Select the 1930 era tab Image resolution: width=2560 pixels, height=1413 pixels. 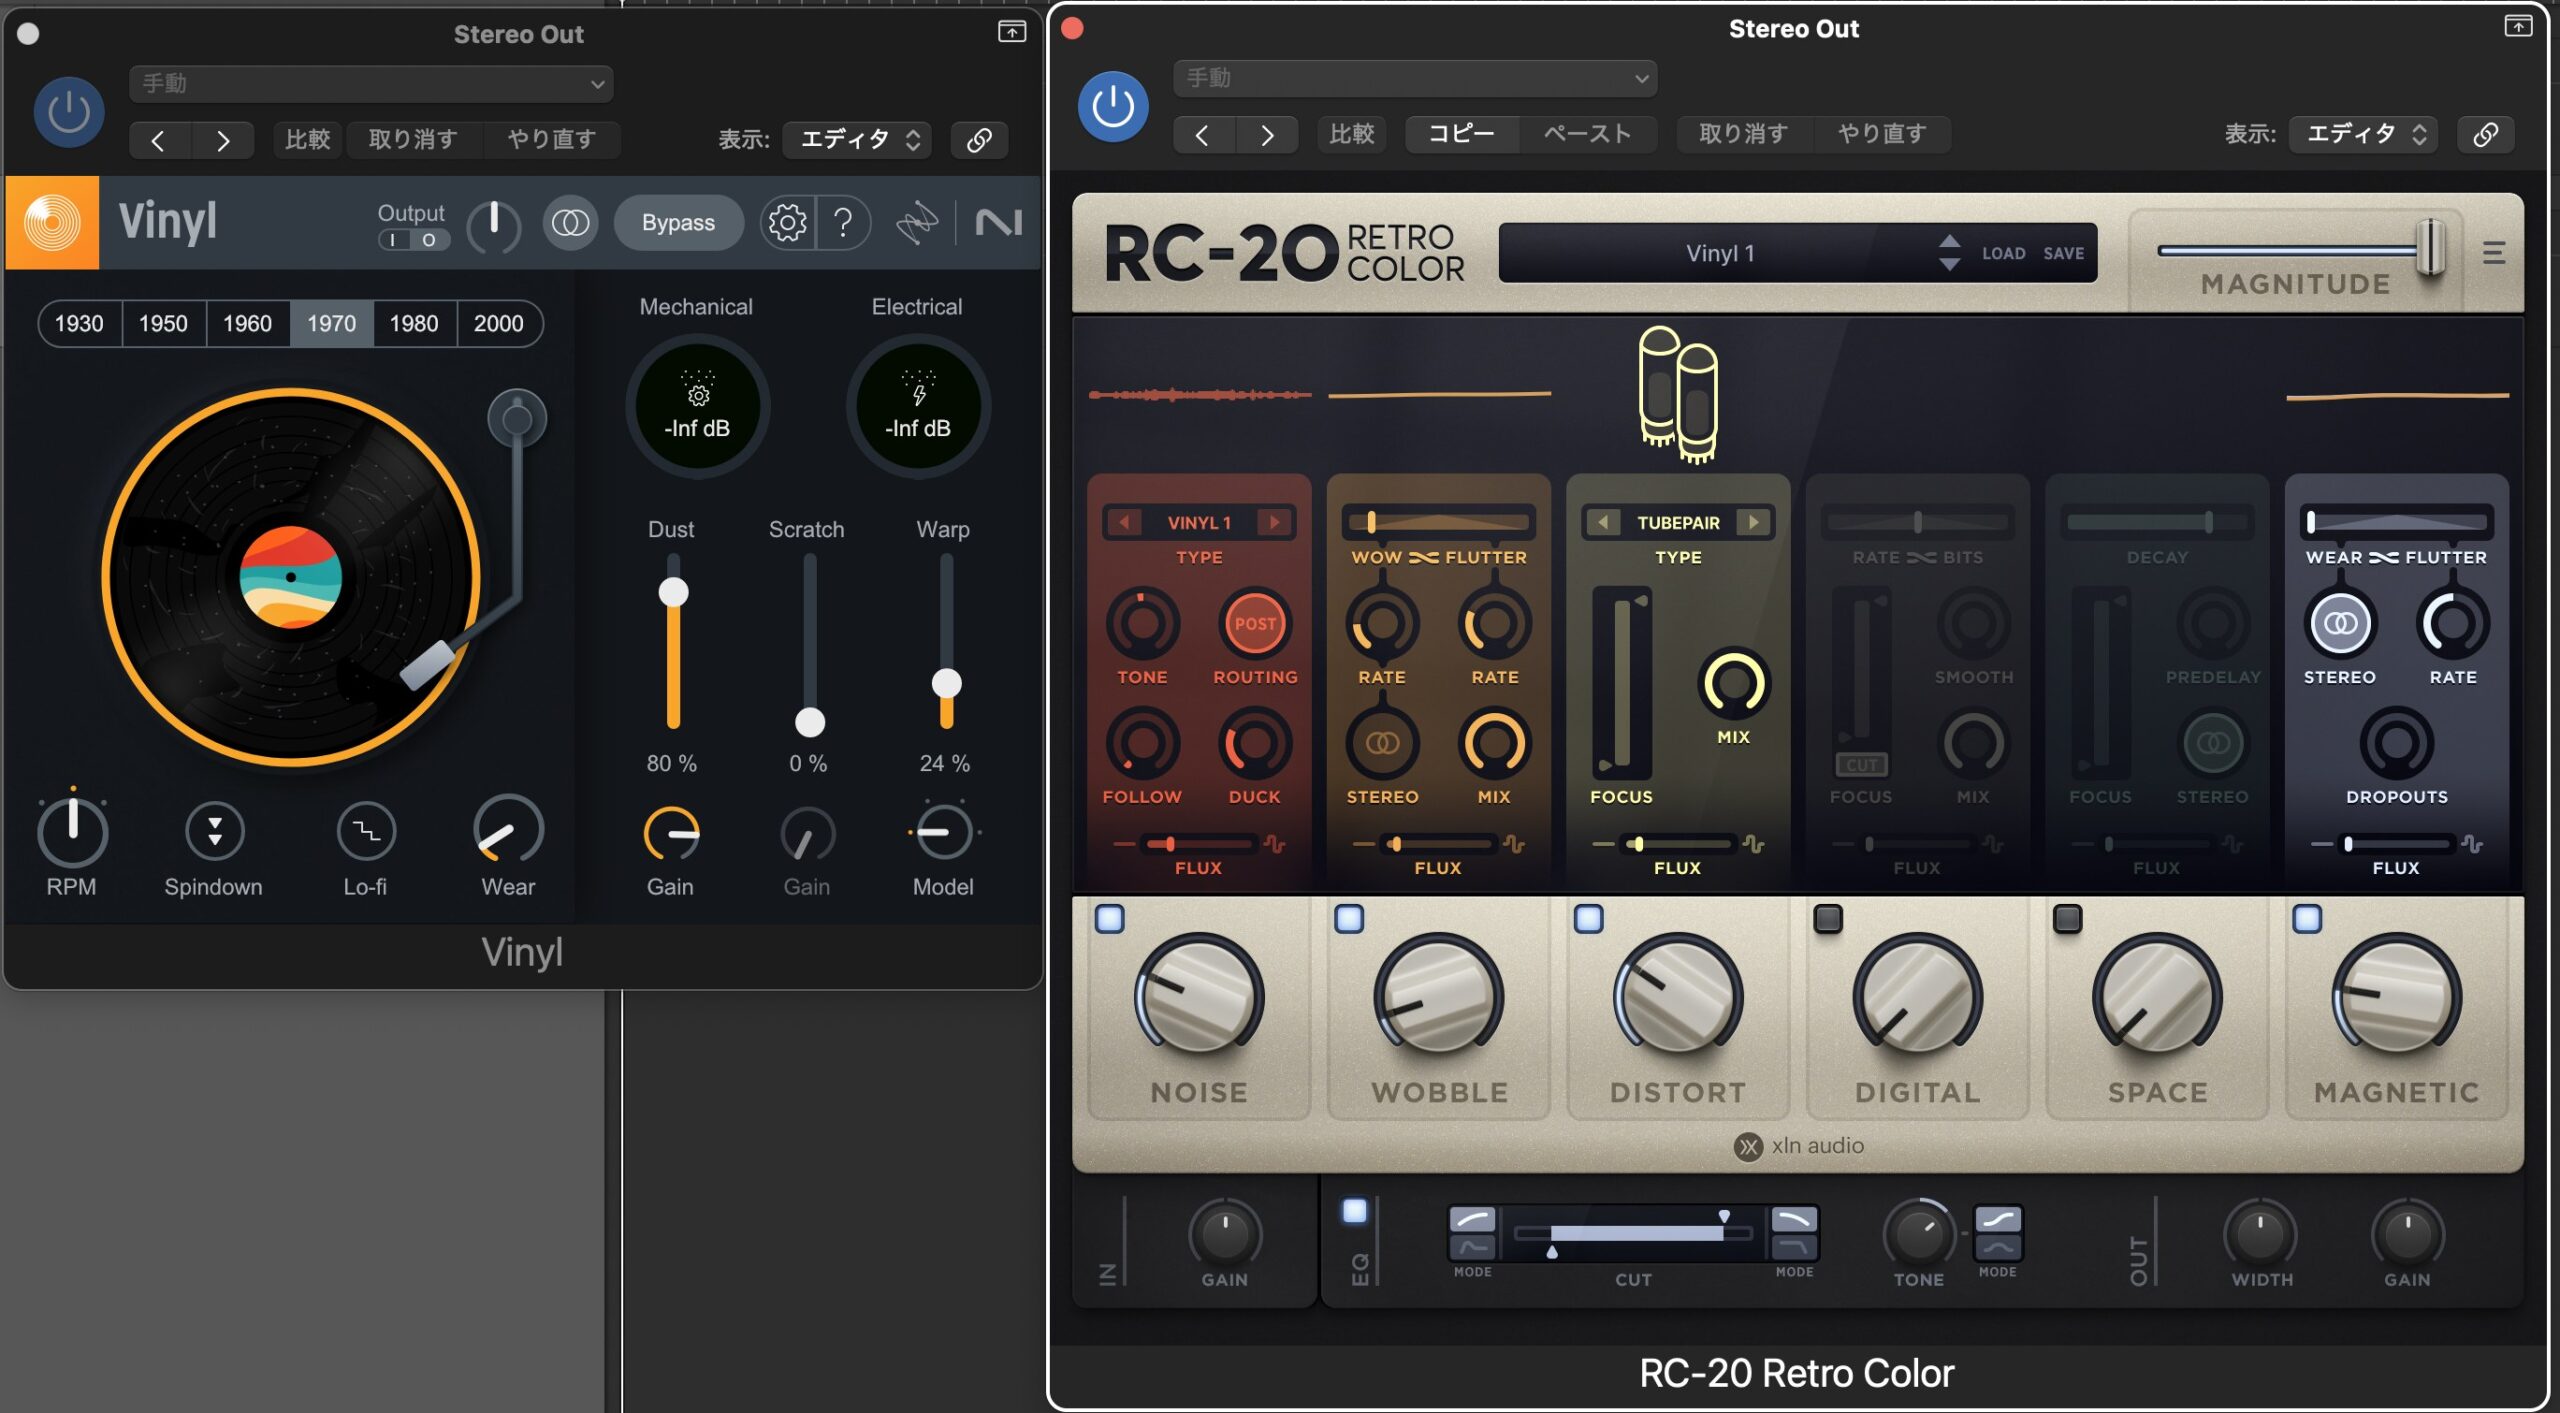pyautogui.click(x=80, y=324)
